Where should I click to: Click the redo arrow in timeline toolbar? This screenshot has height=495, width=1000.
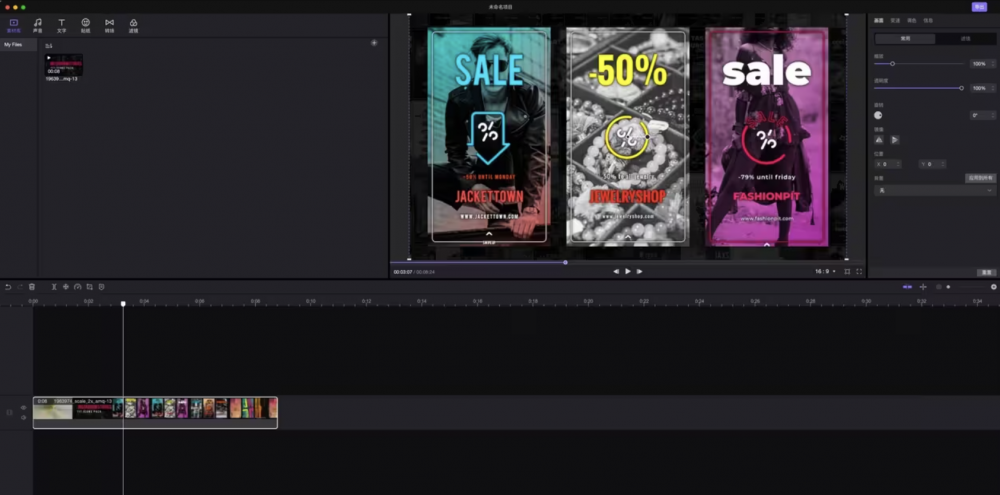click(x=20, y=287)
